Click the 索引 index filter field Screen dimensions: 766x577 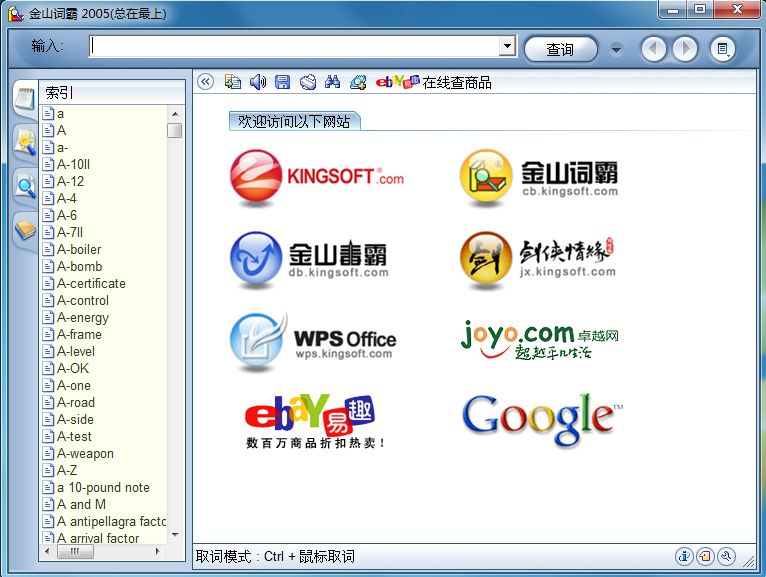[112, 92]
